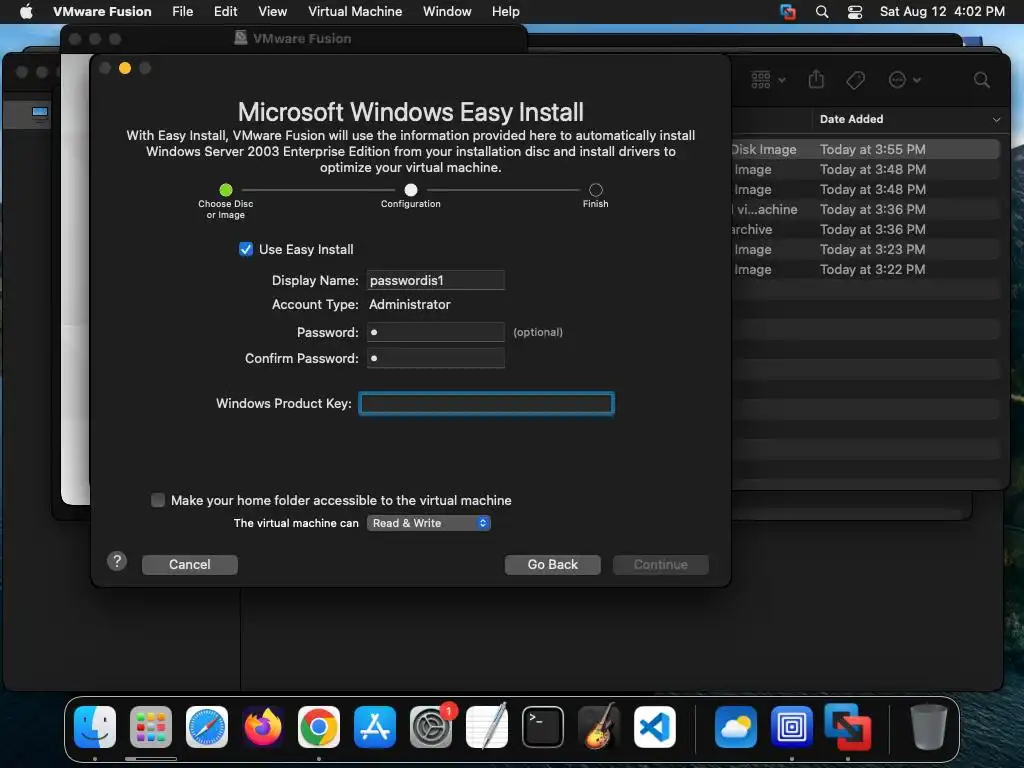This screenshot has width=1024, height=768.
Task: Click the Date Added sort chevron
Action: click(x=997, y=120)
